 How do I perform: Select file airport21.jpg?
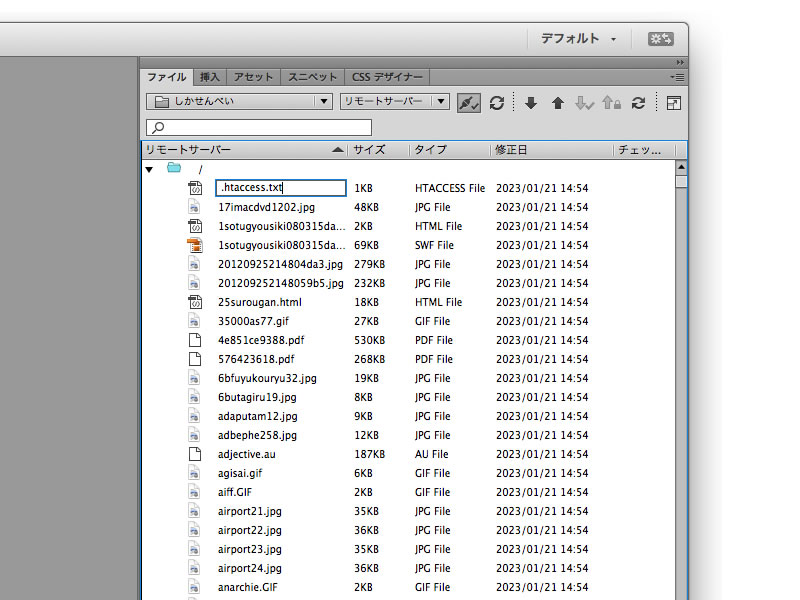(x=249, y=511)
